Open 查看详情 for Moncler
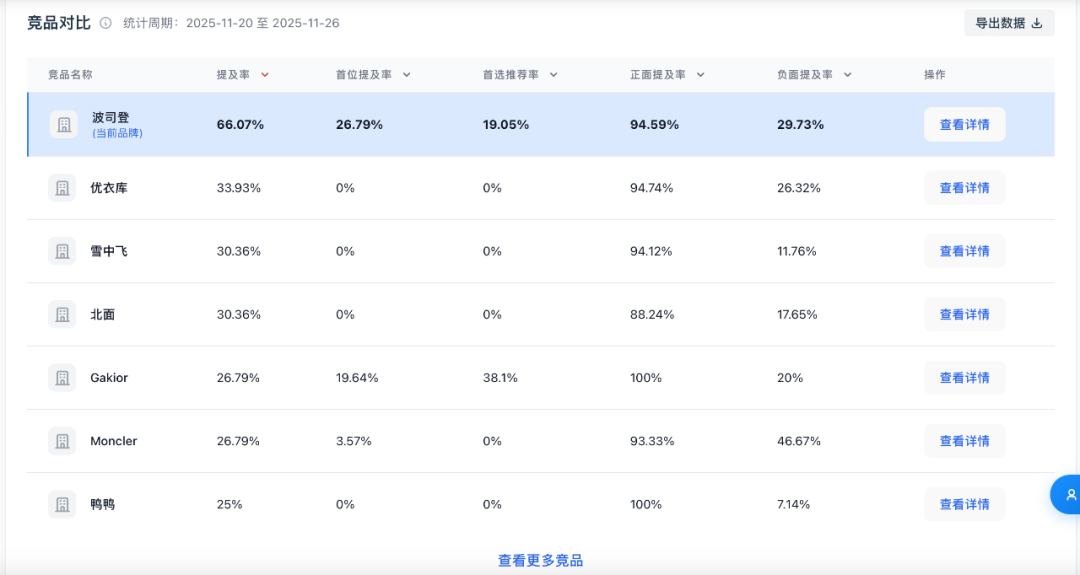 [x=964, y=441]
